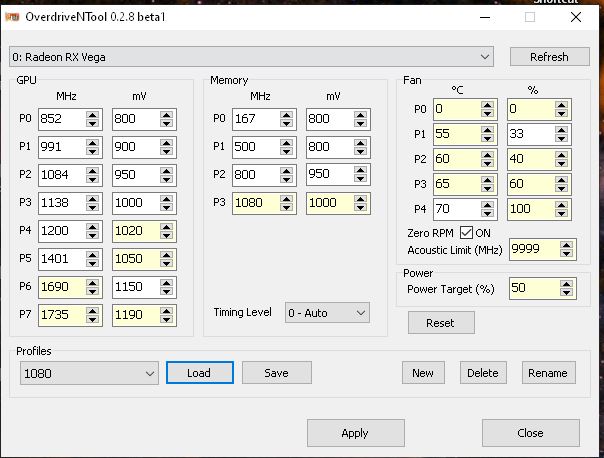Close the OverdriveNTool window with X

click(x=576, y=17)
